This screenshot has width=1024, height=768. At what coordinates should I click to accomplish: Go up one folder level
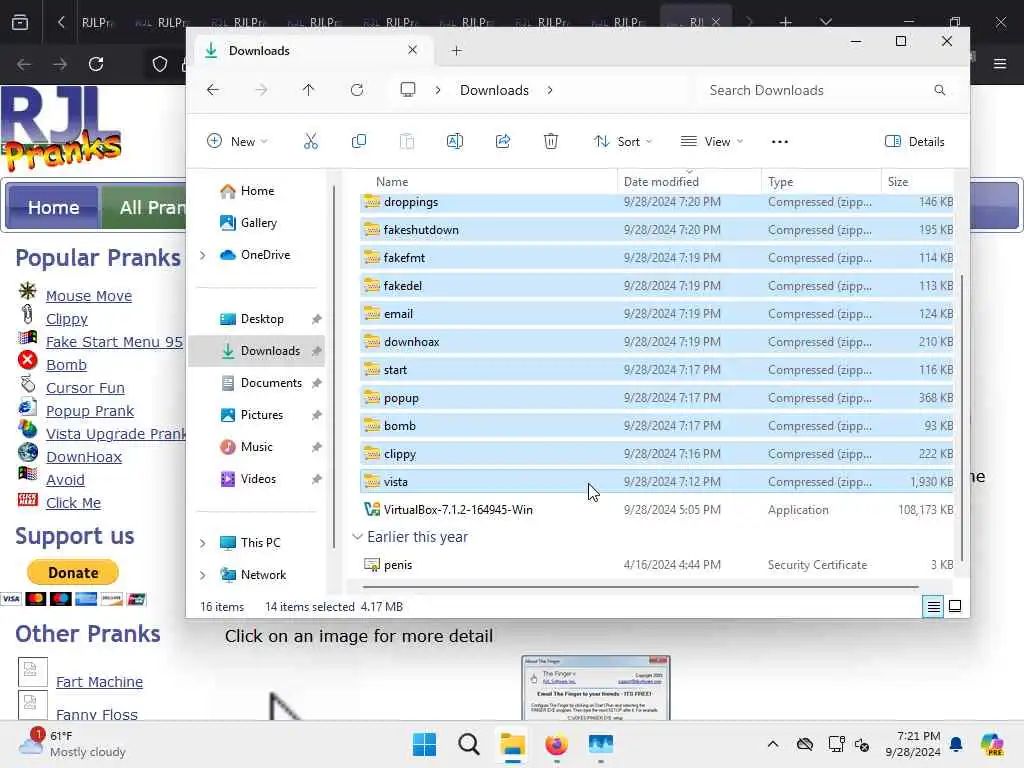tap(309, 90)
